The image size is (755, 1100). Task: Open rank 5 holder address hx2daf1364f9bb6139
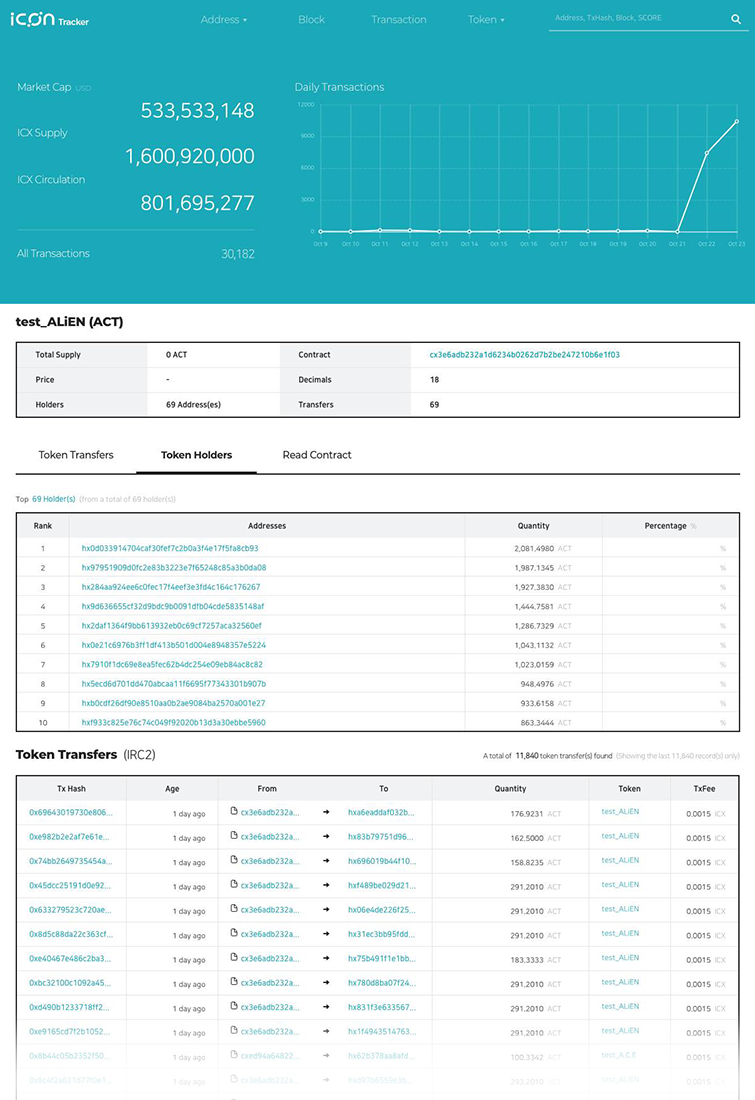pyautogui.click(x=171, y=626)
